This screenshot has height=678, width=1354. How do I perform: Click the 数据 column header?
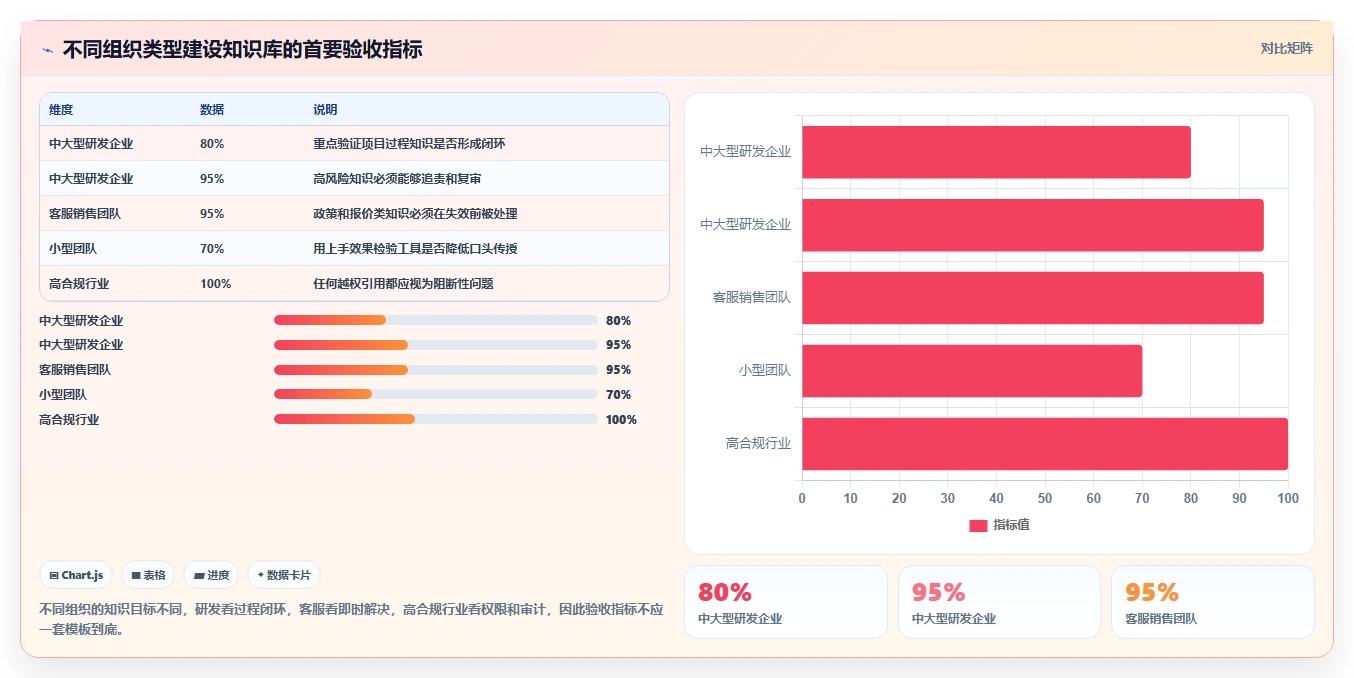coord(212,110)
